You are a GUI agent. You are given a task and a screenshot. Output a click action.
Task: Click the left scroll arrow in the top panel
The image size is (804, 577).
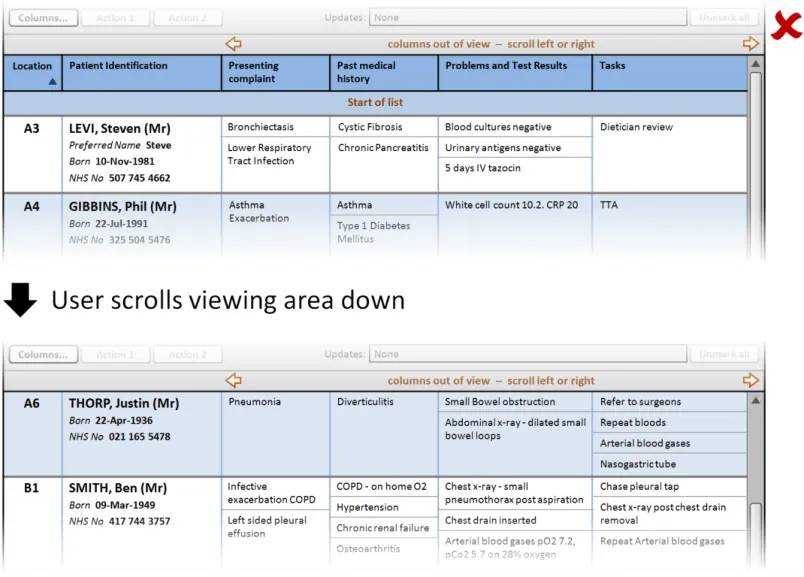click(x=233, y=44)
